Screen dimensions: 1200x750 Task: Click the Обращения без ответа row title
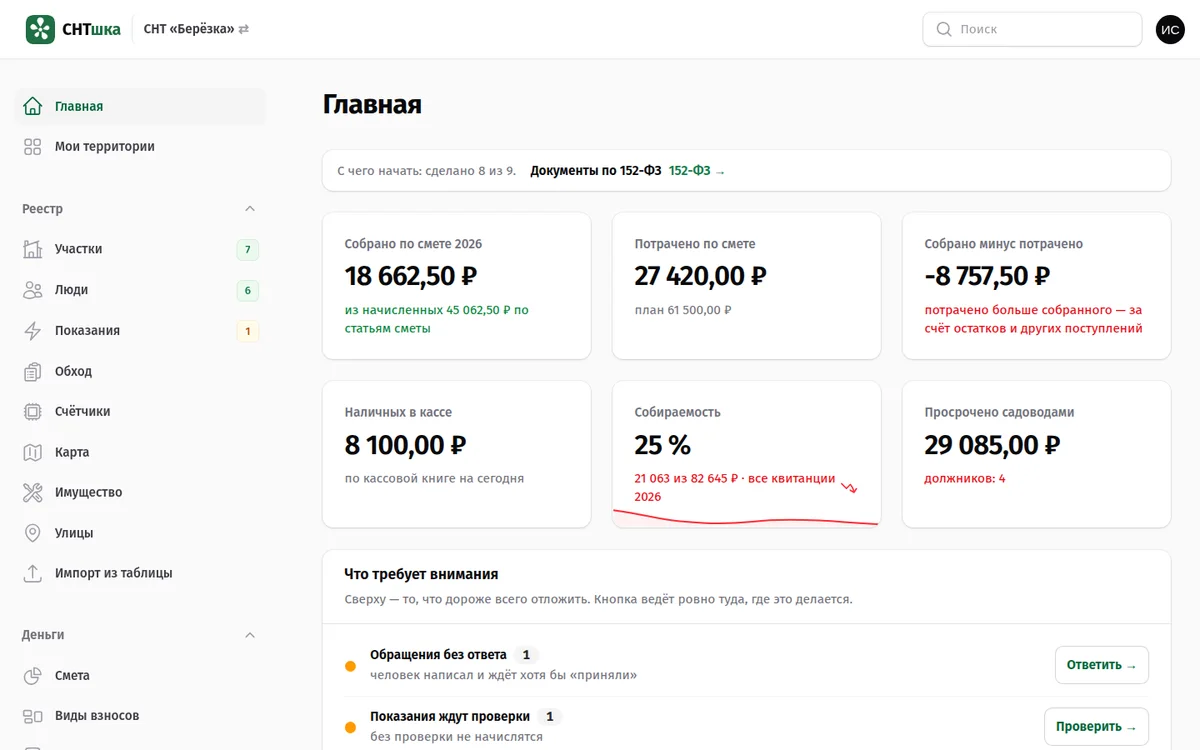pyautogui.click(x=438, y=655)
